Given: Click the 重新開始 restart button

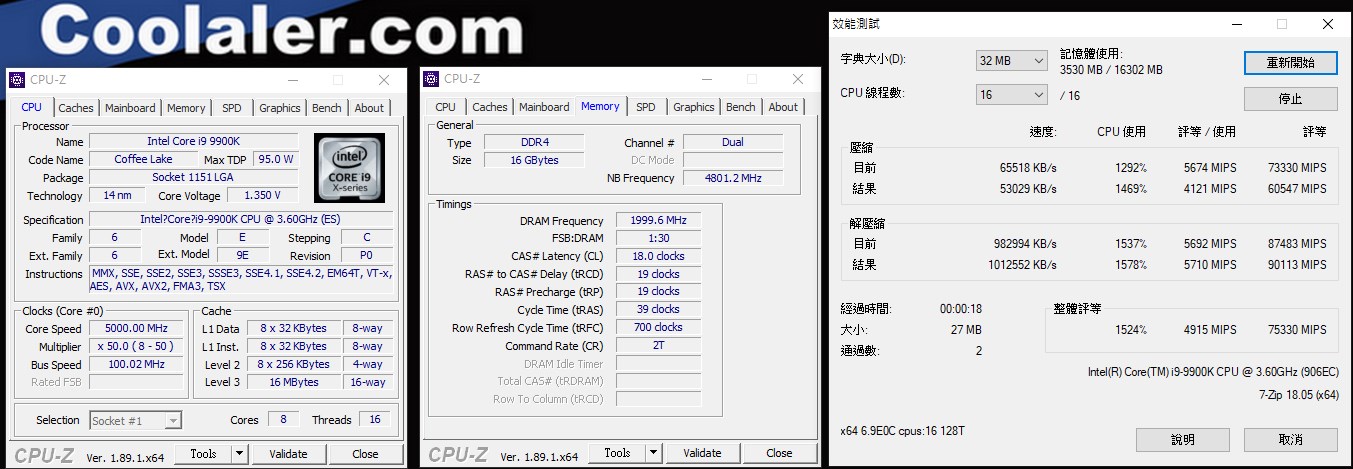Looking at the screenshot, I should tap(1290, 62).
